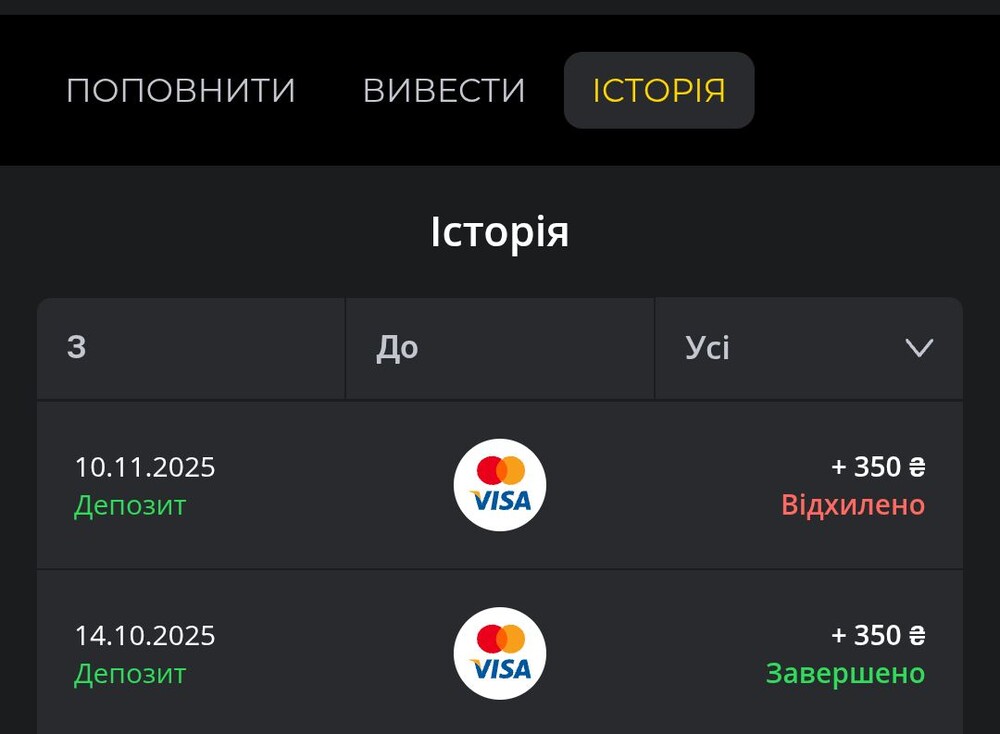Screen dimensions: 1000x734
Task: Click the 'З' start date field
Action: click(191, 348)
